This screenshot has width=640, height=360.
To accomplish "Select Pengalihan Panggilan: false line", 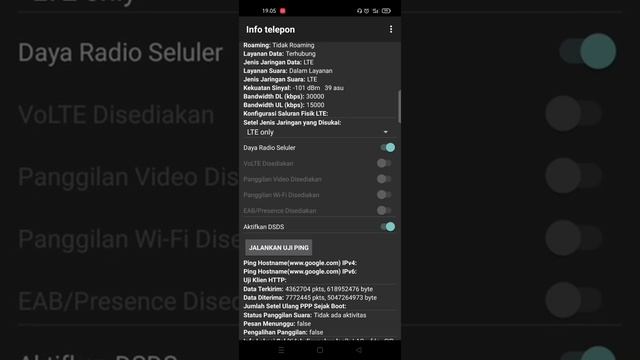I will click(283, 332).
